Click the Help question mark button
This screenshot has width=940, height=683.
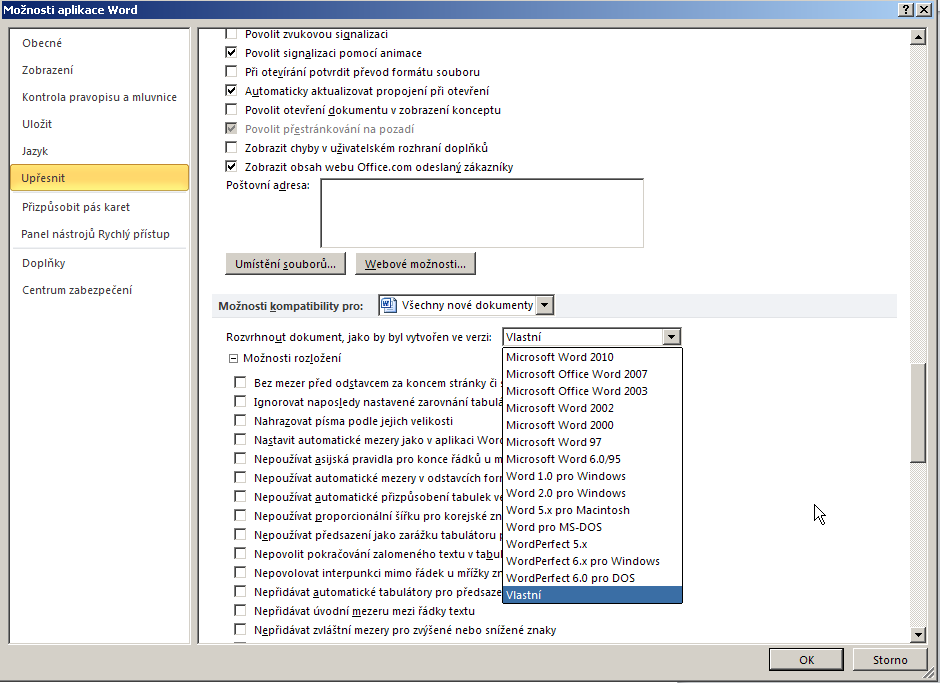(x=906, y=10)
